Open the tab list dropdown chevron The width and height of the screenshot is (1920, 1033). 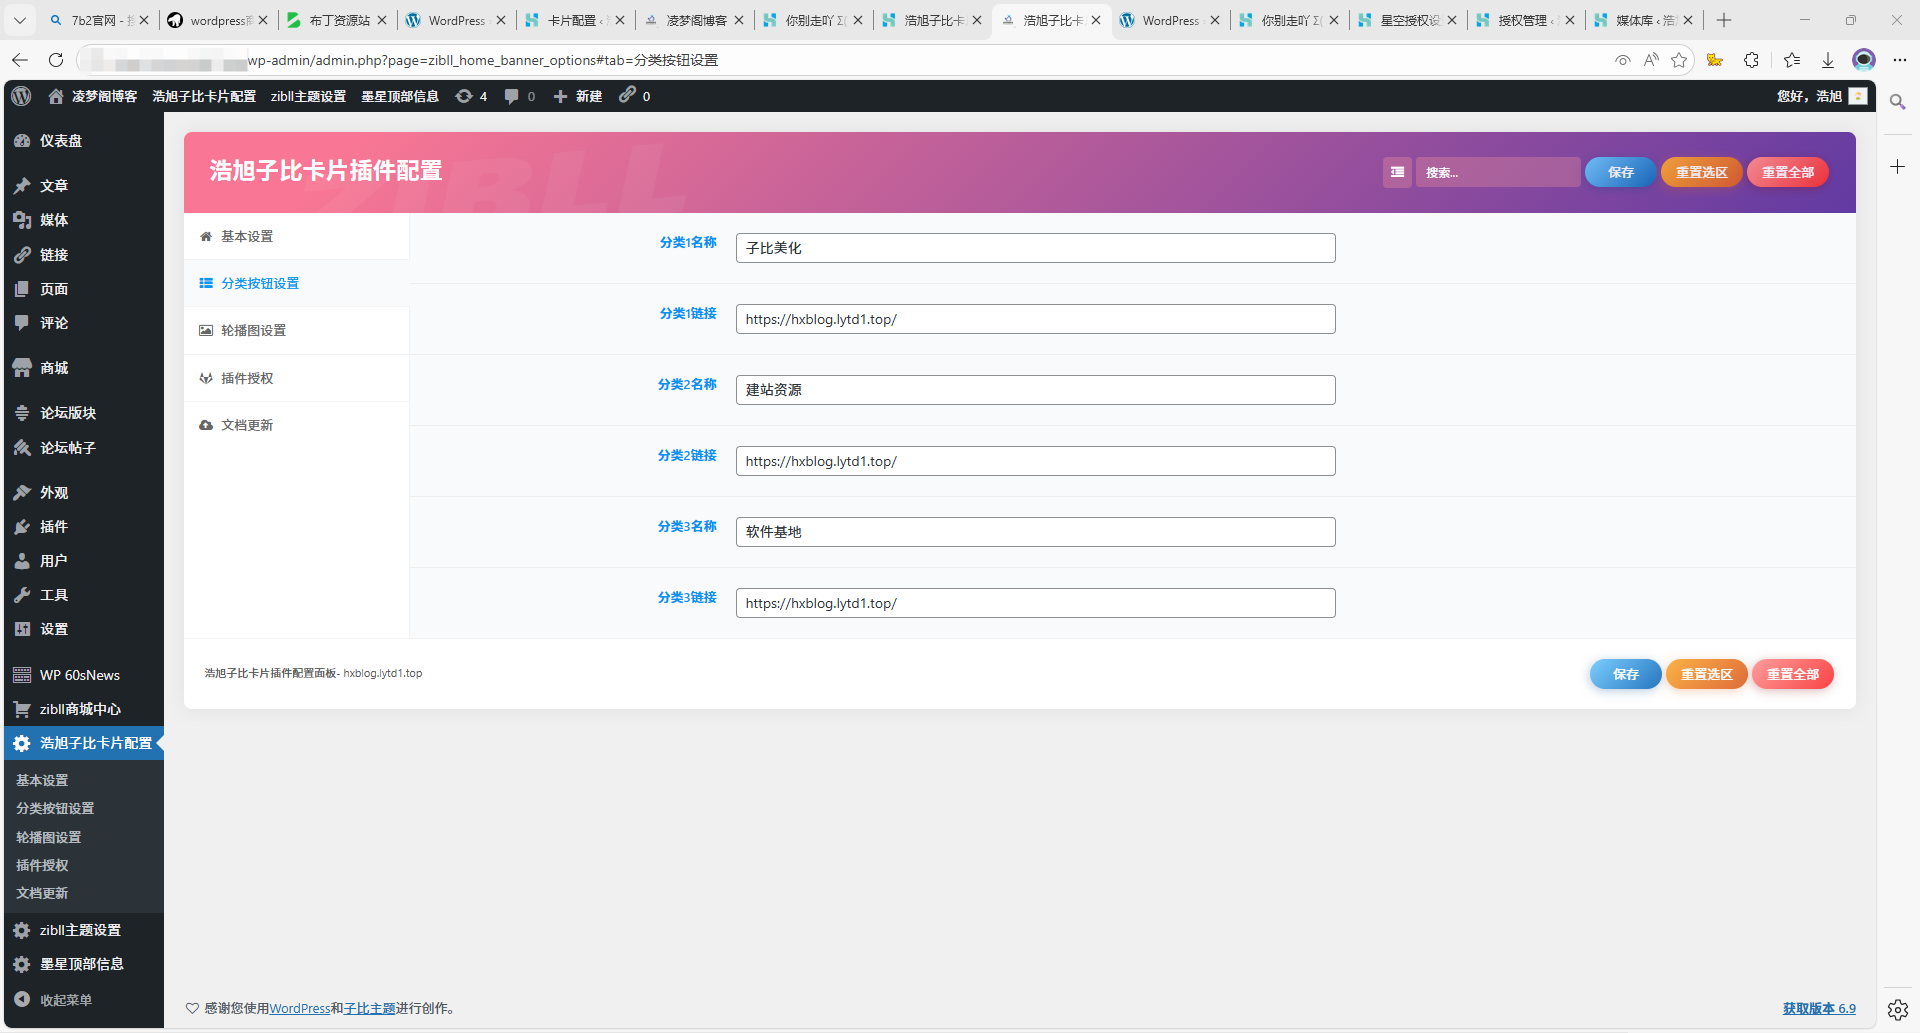coord(19,20)
